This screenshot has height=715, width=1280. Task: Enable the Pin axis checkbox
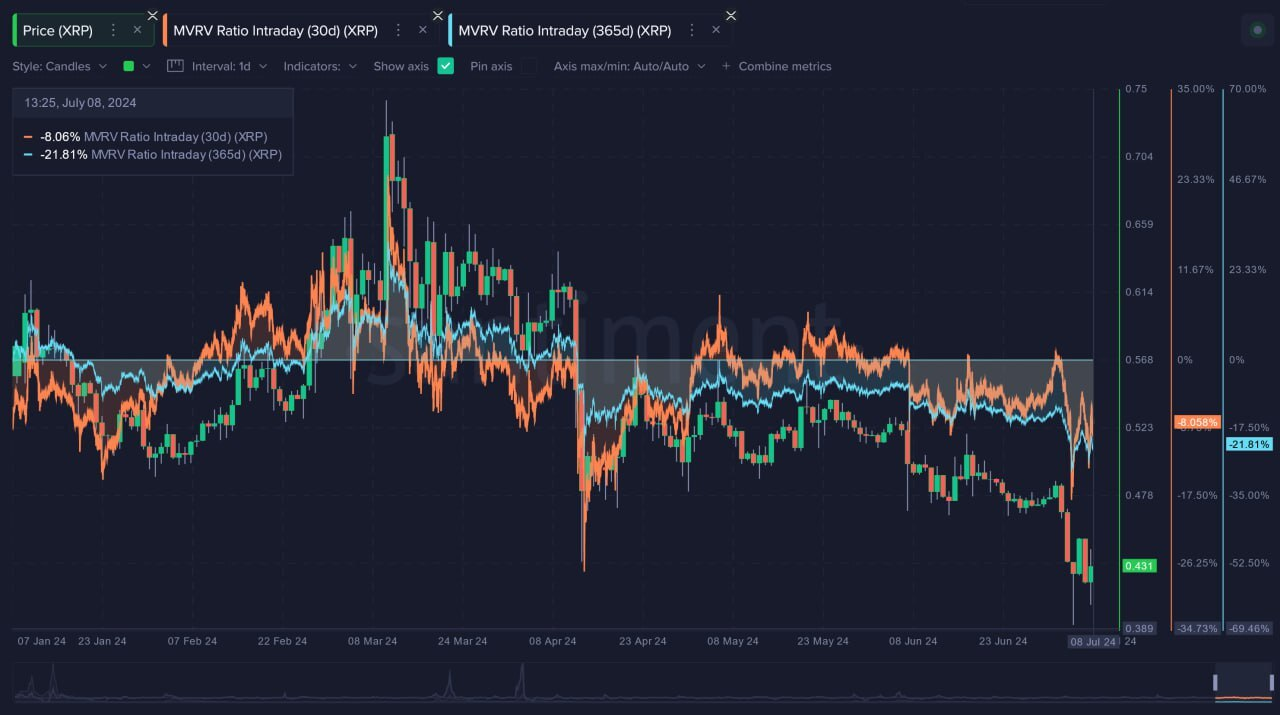tap(529, 66)
